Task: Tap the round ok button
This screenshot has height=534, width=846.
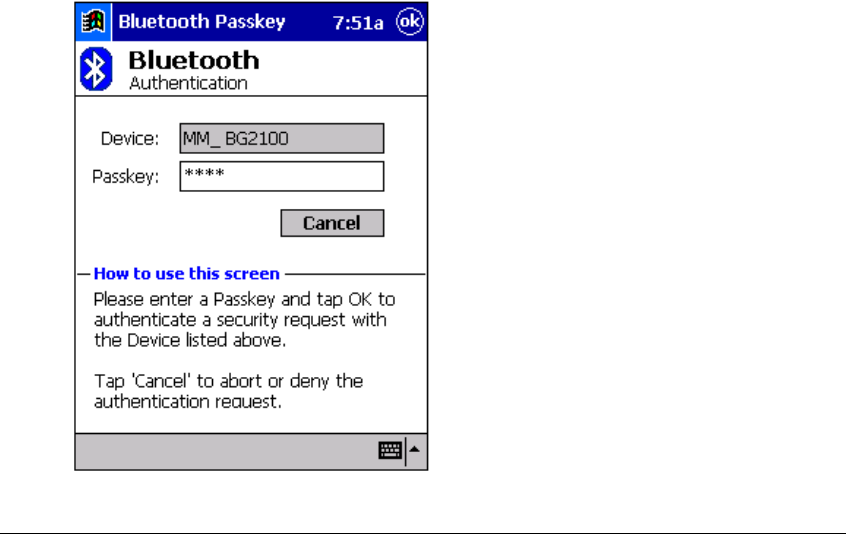Action: (410, 22)
